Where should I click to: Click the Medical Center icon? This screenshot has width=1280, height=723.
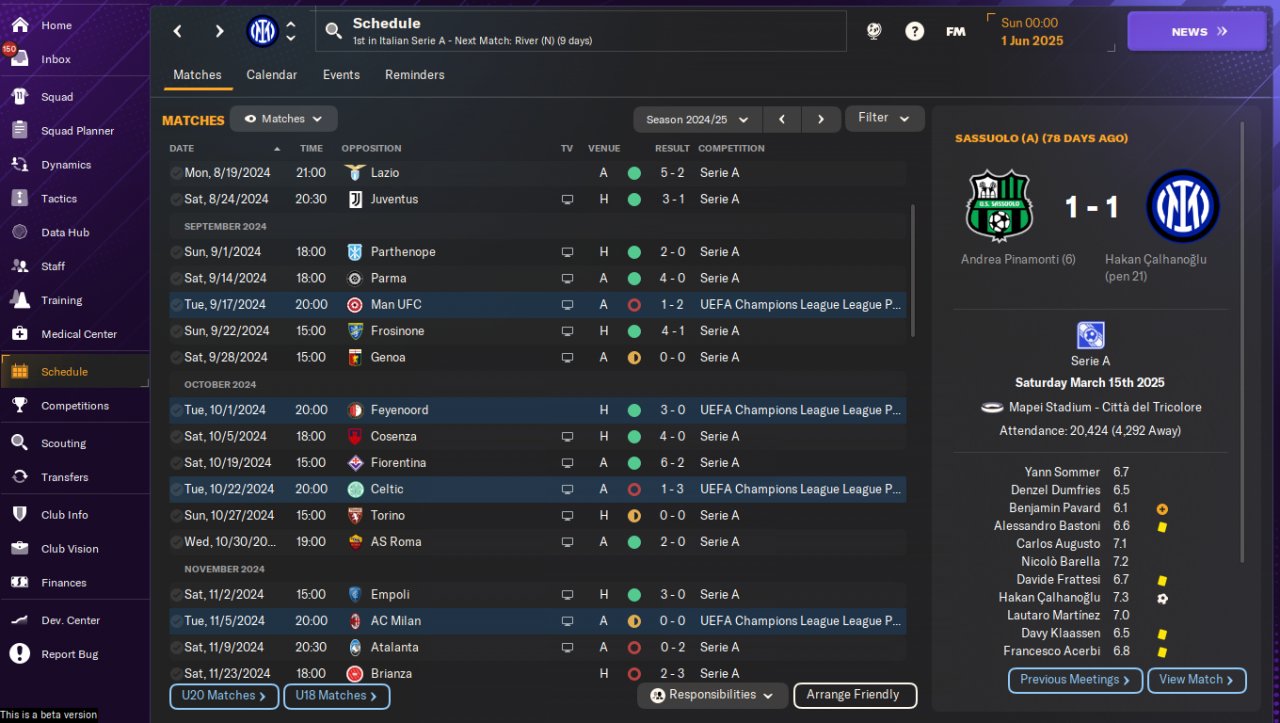point(19,333)
